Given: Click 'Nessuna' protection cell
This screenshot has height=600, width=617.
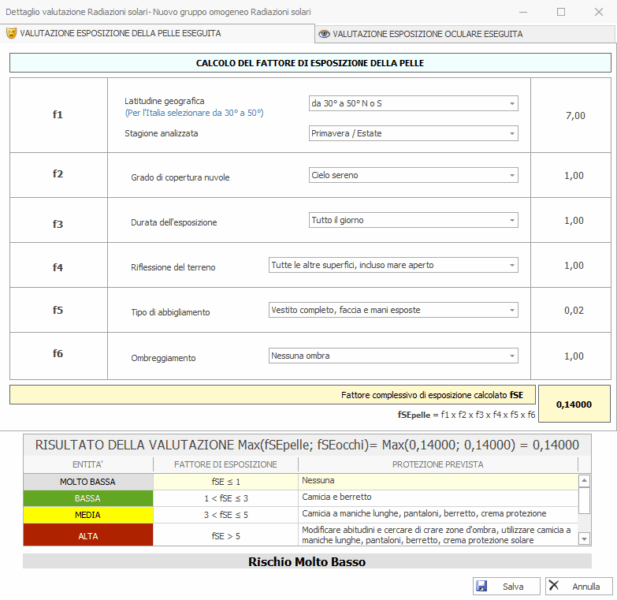Looking at the screenshot, I should [438, 481].
